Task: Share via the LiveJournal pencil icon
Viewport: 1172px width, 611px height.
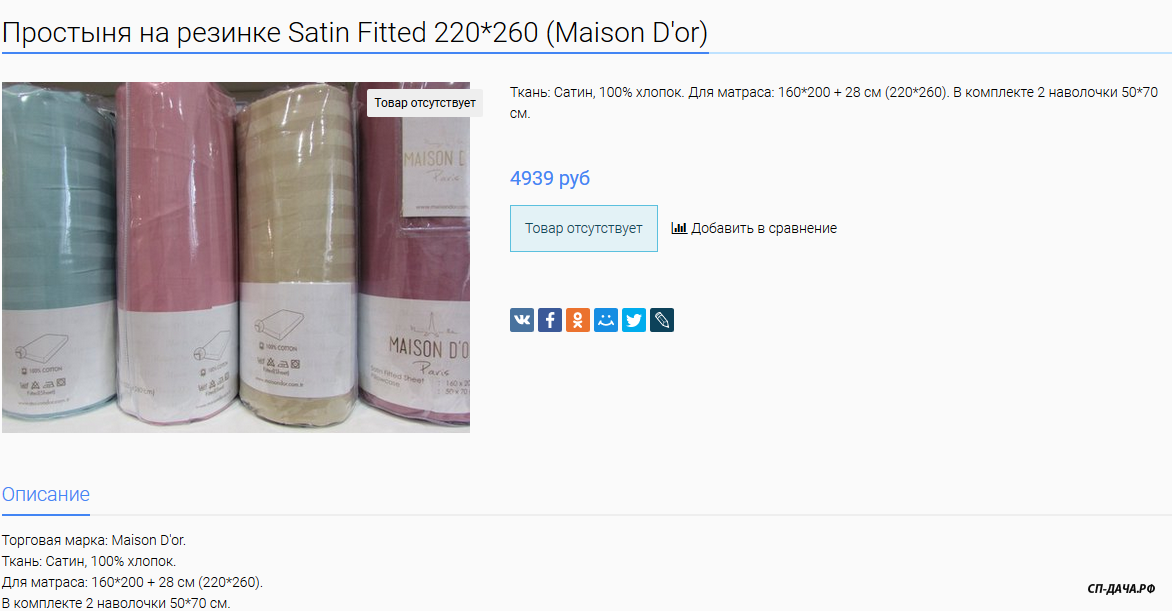Action: [x=661, y=320]
